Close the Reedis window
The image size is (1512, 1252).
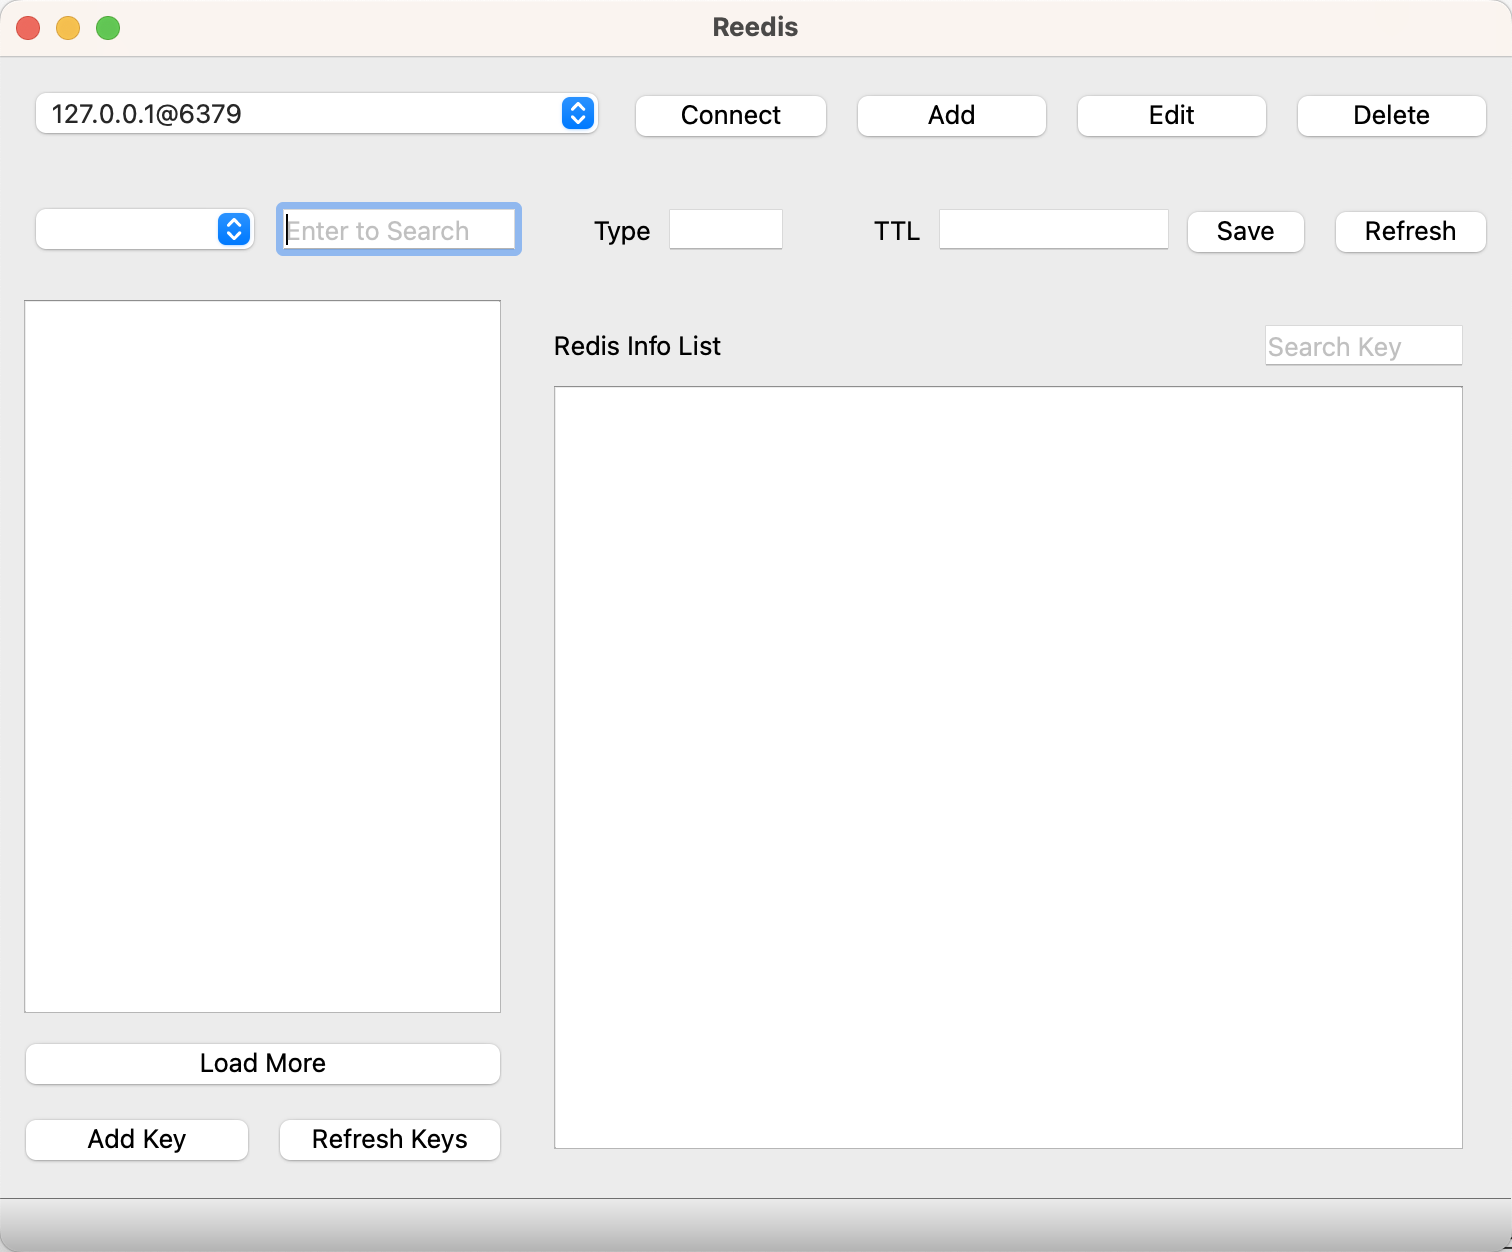pyautogui.click(x=28, y=28)
